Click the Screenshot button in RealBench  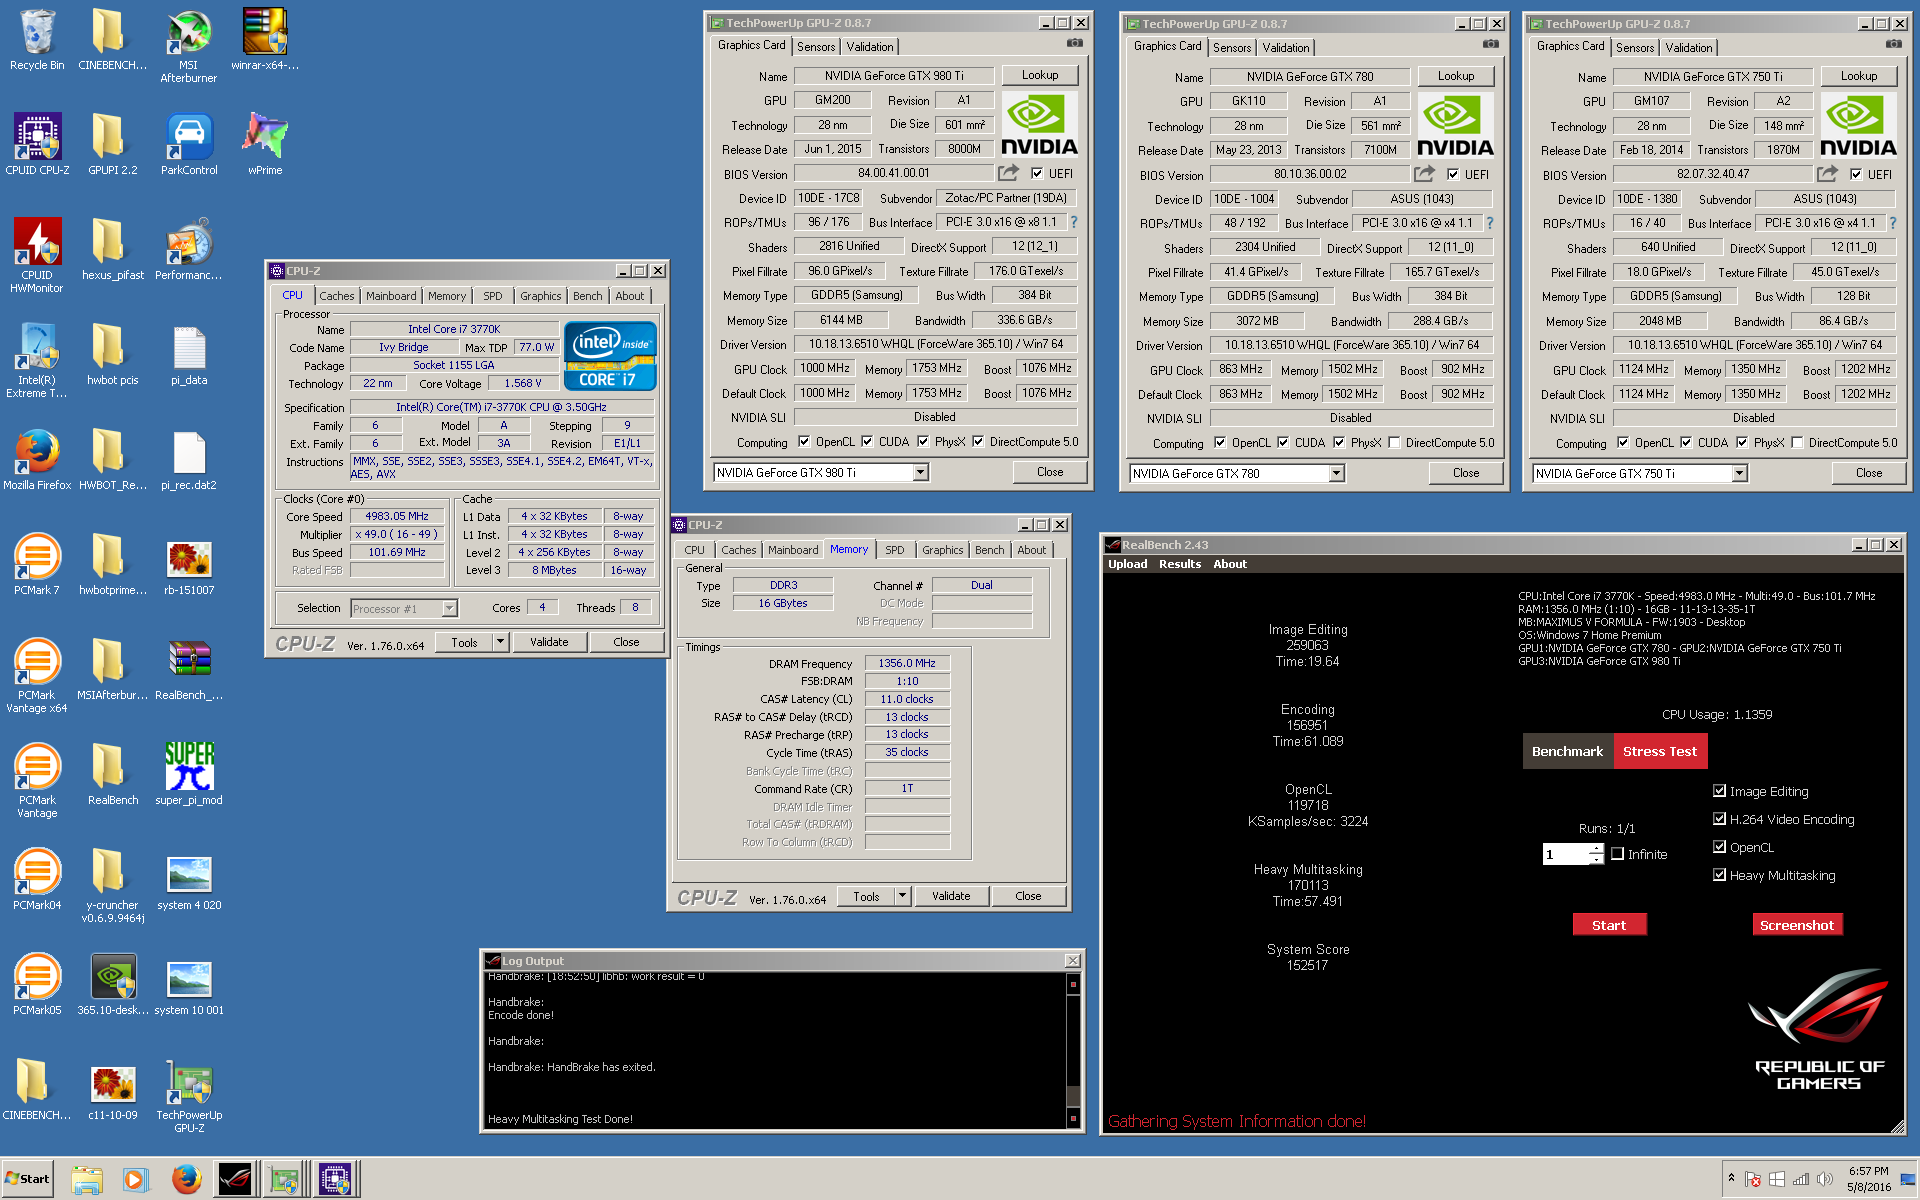[x=1797, y=925]
